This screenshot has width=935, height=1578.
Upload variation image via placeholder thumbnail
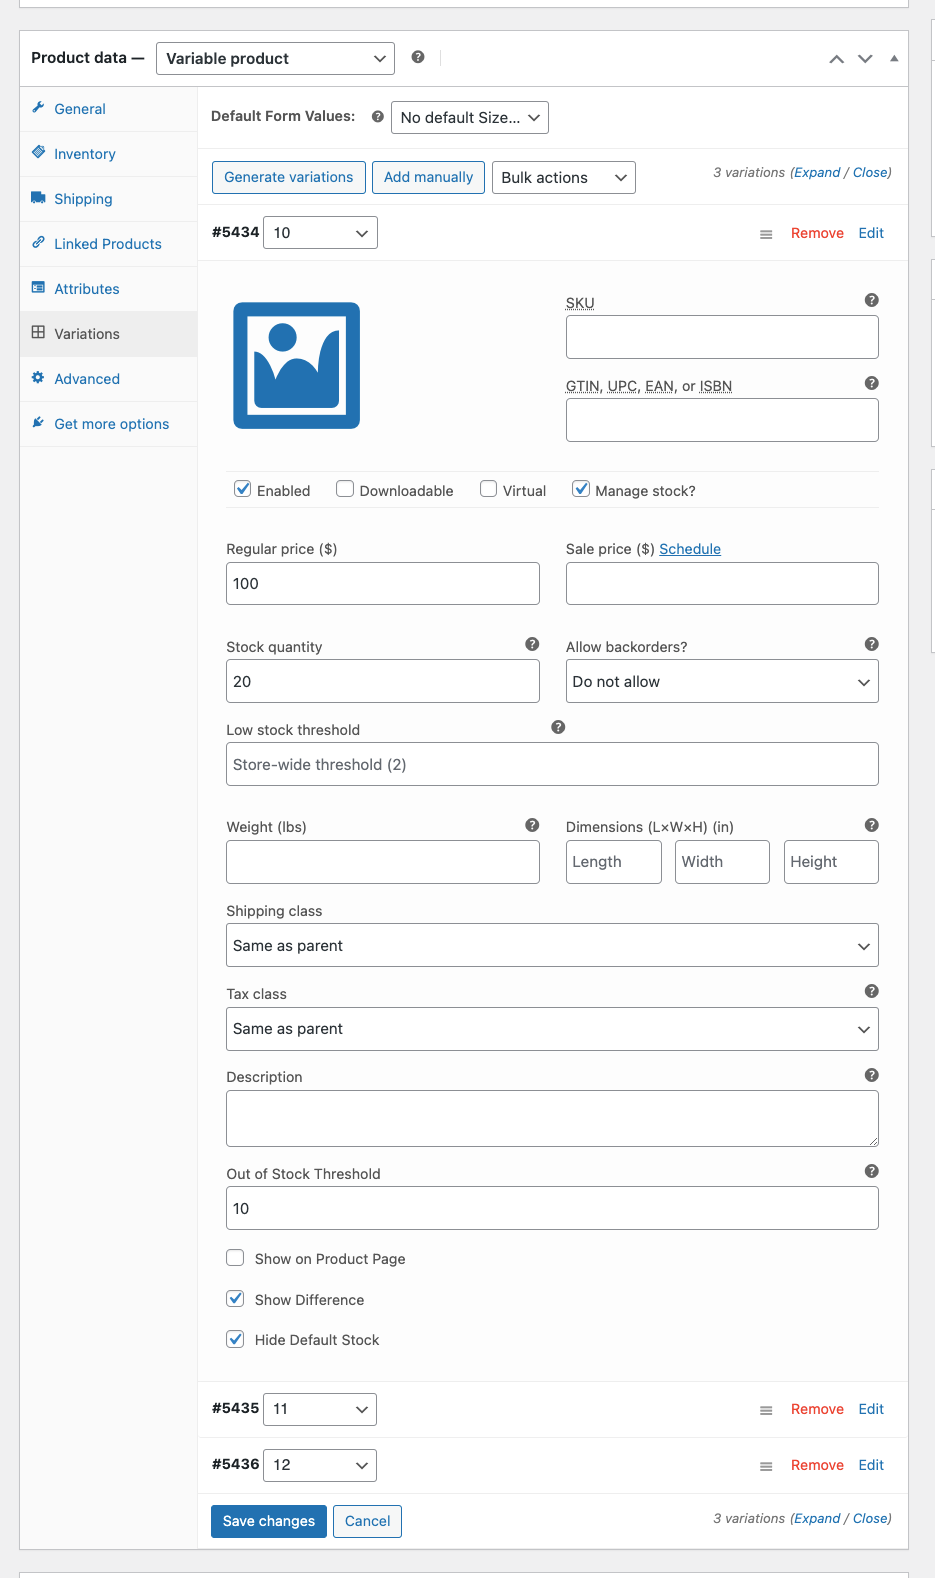point(296,366)
